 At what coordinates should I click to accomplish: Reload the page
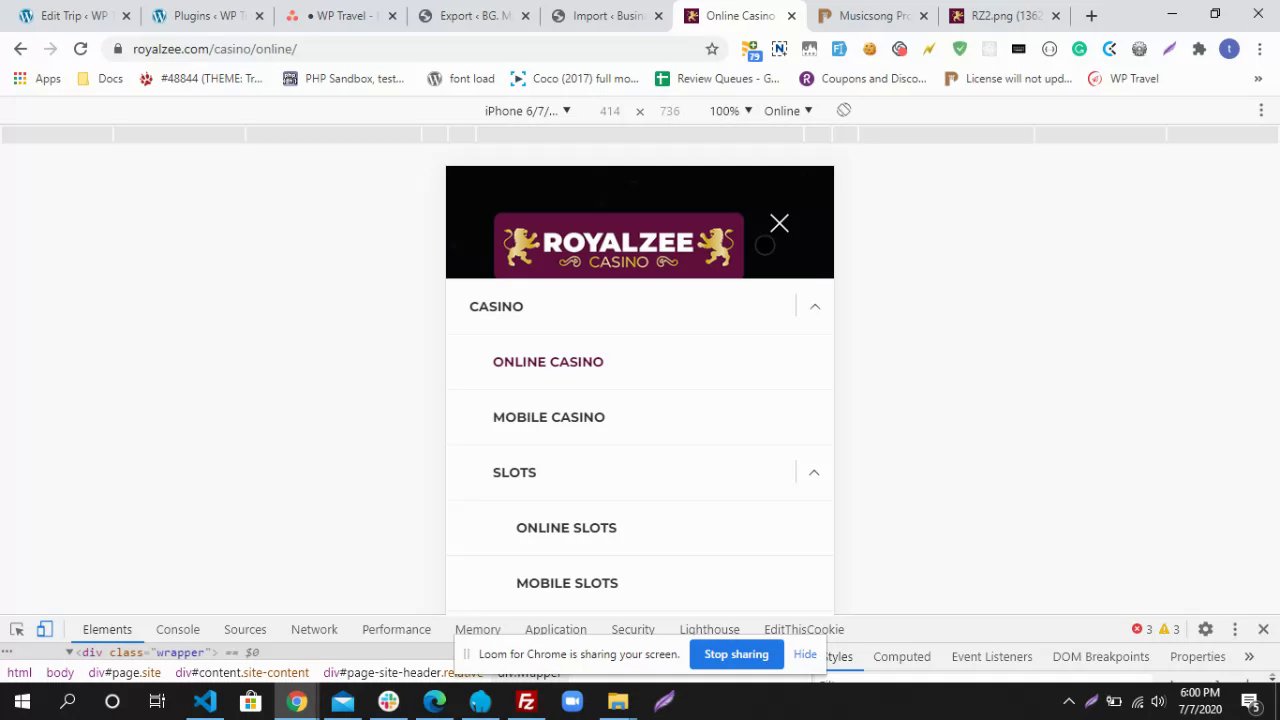tap(80, 49)
